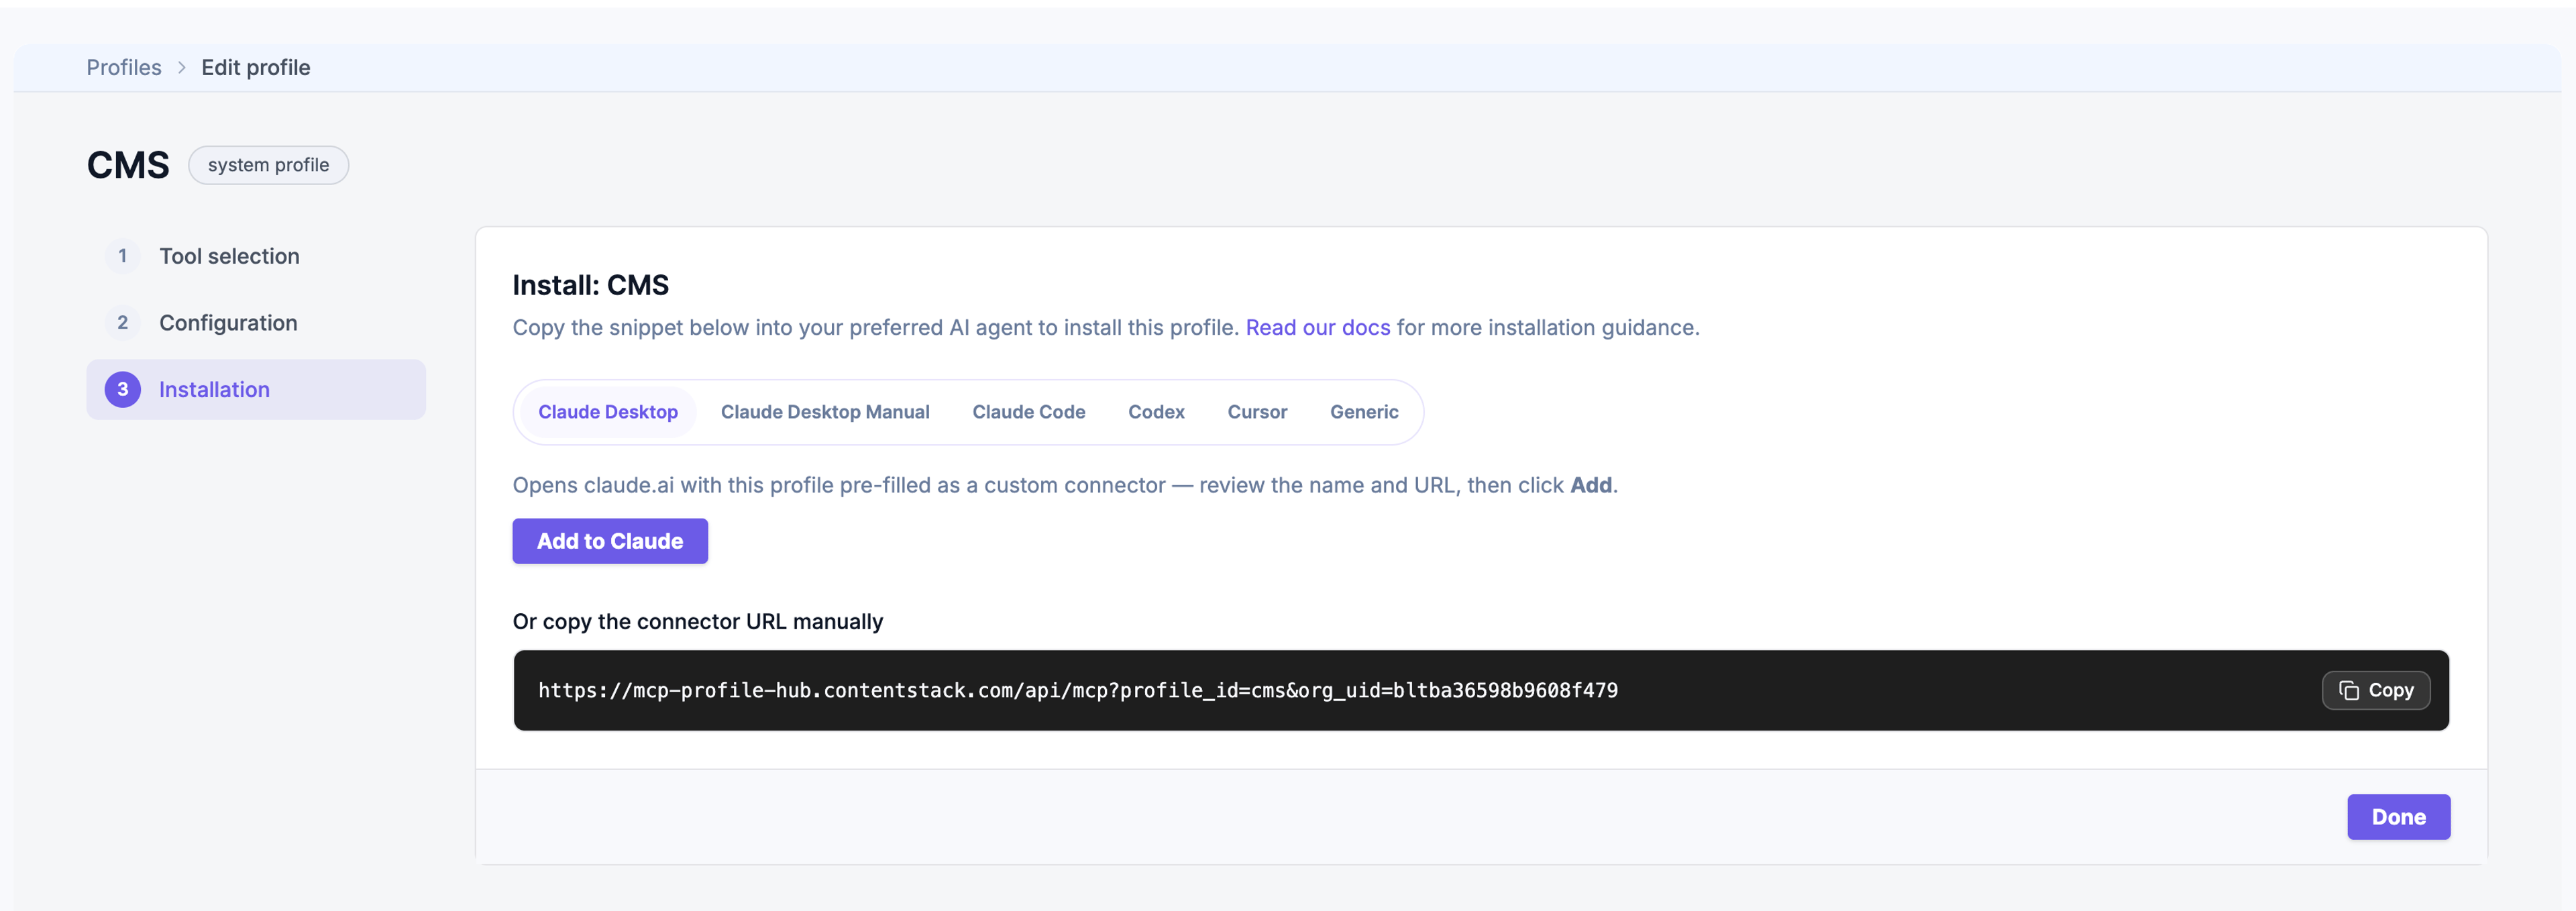Switch to the Codex tab

(x=1156, y=412)
